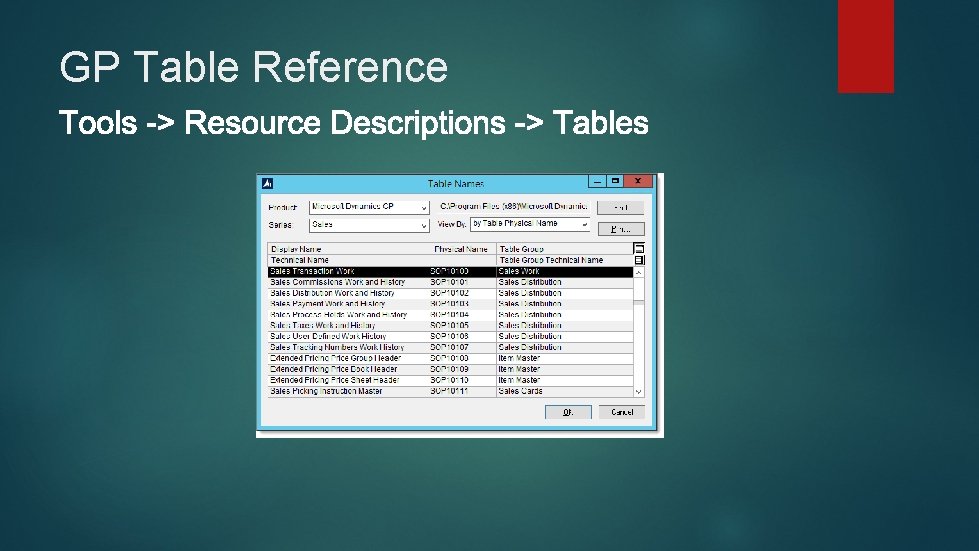Click the Cancel button
The height and width of the screenshot is (551, 979).
tap(622, 412)
